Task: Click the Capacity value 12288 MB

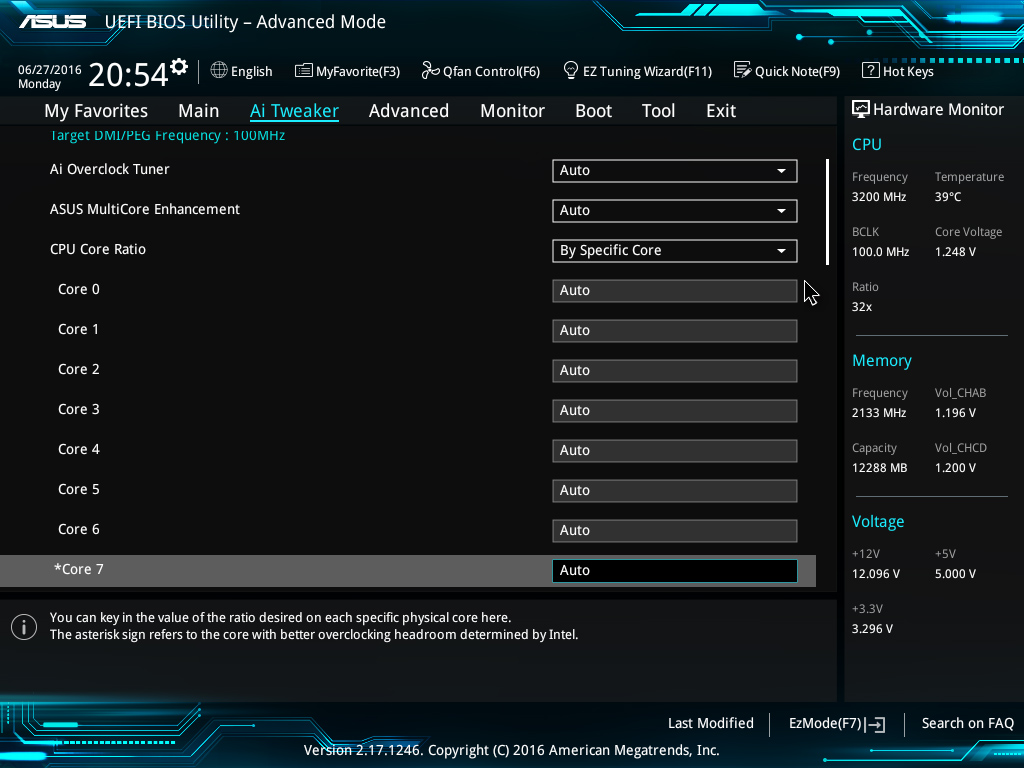Action: click(880, 468)
